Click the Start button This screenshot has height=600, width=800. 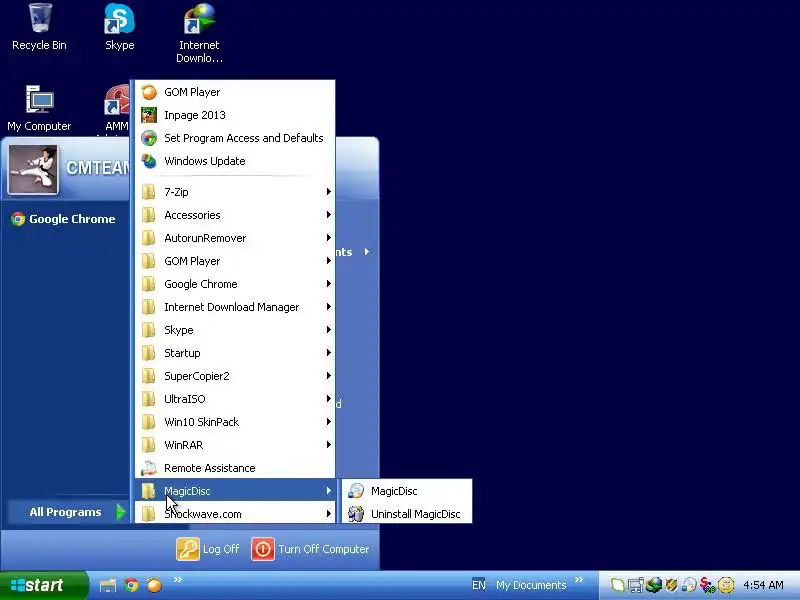pyautogui.click(x=44, y=585)
